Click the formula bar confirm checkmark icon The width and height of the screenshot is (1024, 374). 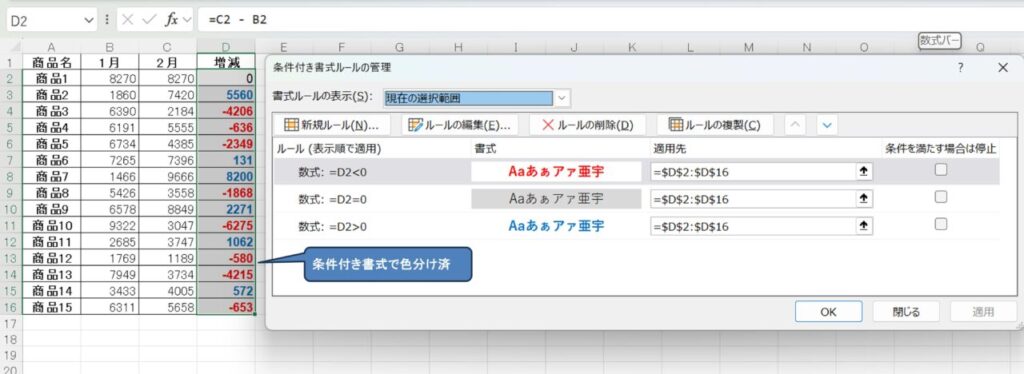pos(149,20)
